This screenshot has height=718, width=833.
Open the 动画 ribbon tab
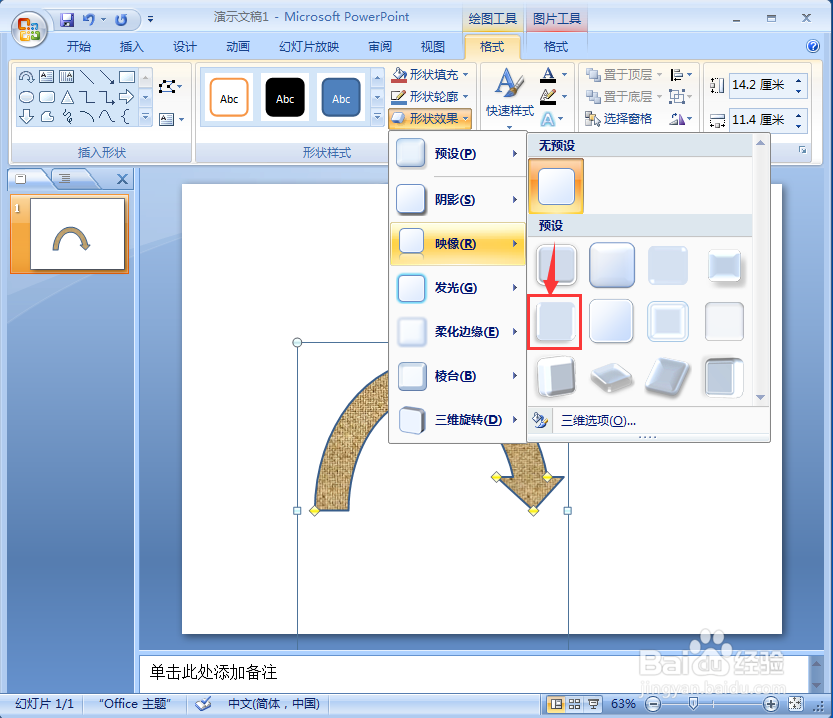coord(238,47)
